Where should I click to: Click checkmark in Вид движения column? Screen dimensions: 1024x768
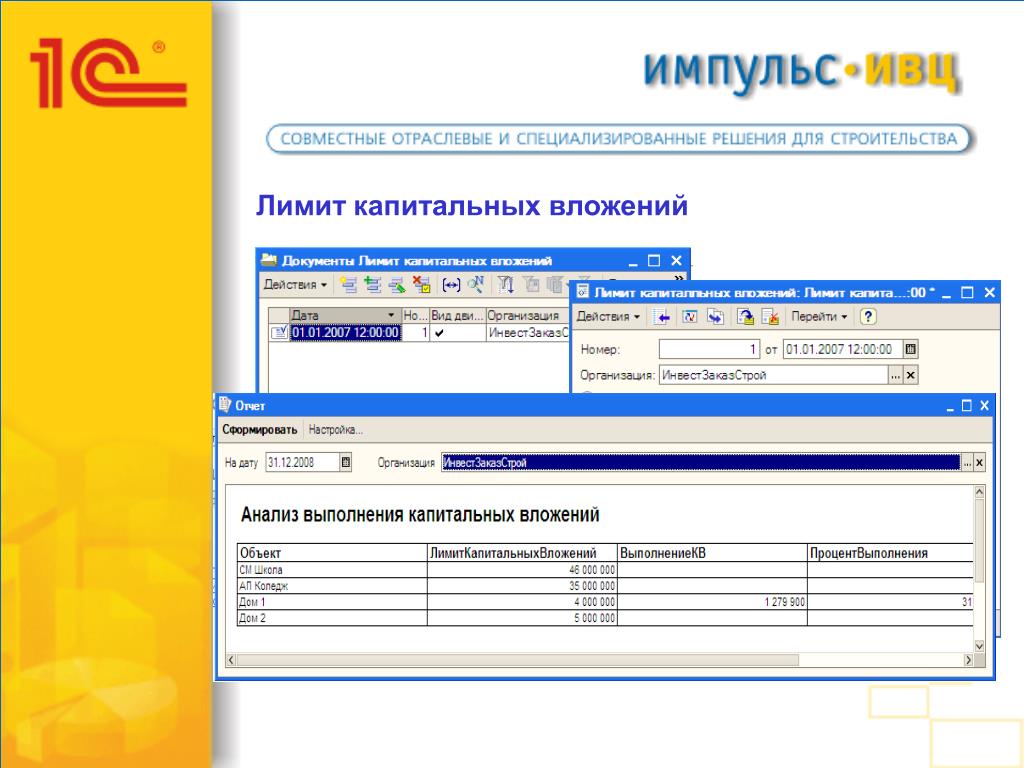click(439, 333)
